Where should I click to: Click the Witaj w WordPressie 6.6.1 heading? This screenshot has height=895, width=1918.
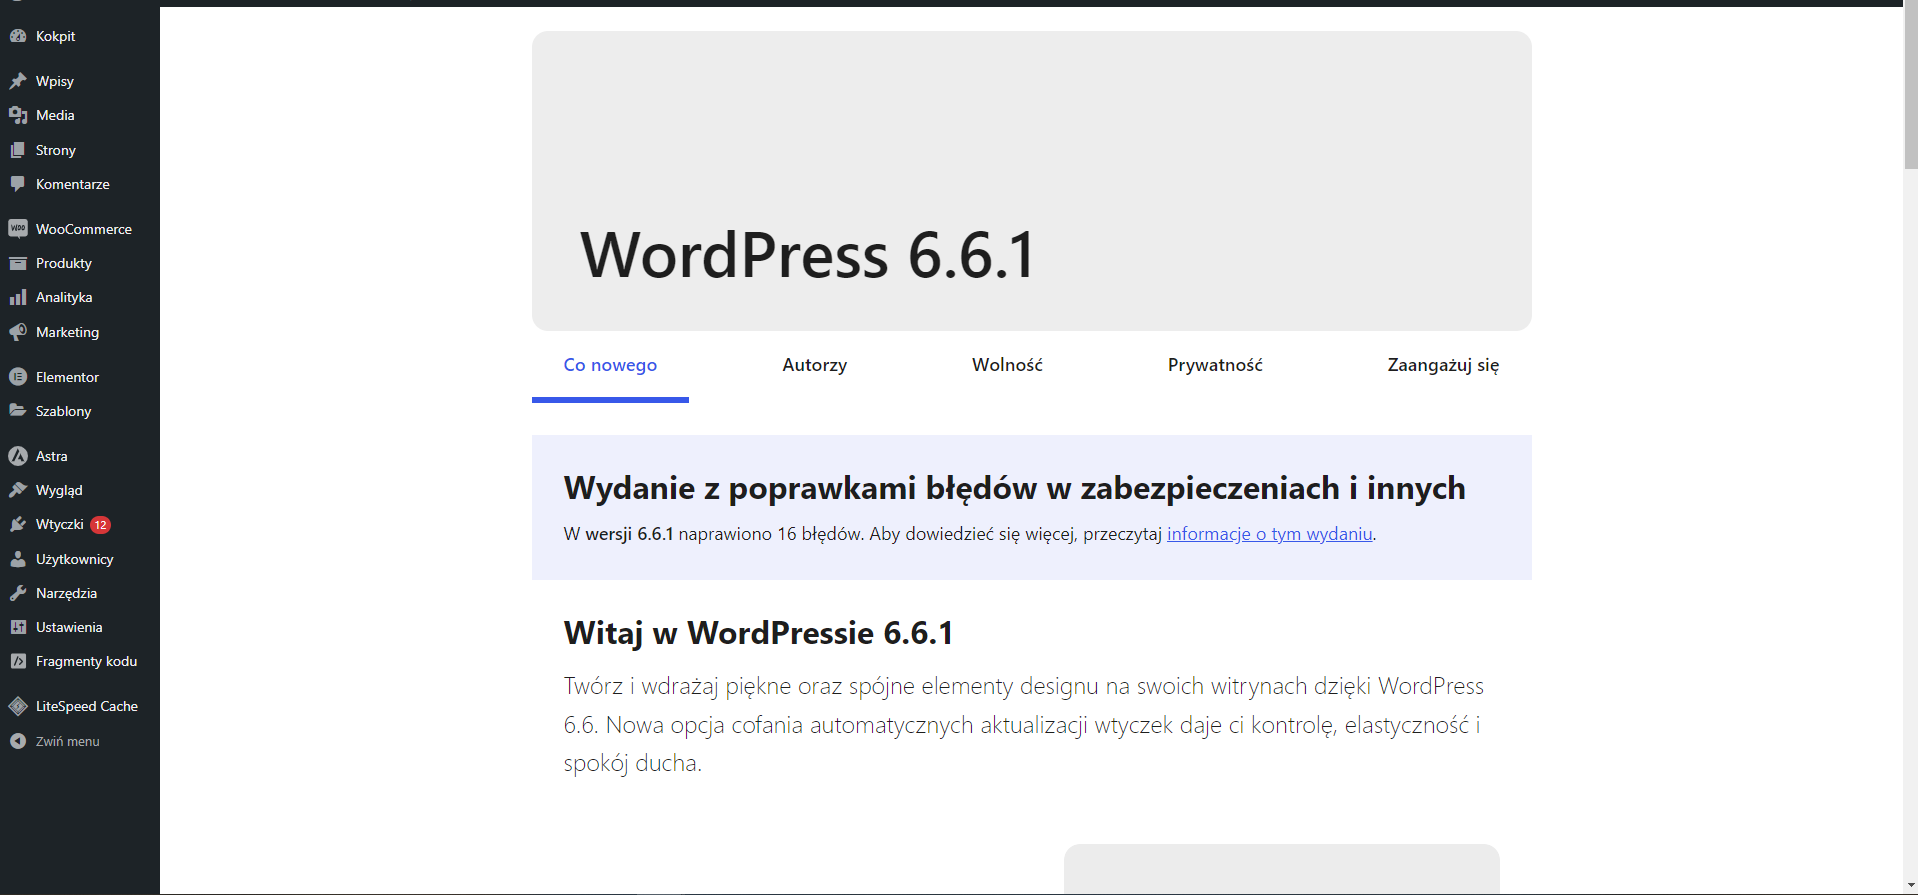tap(758, 633)
